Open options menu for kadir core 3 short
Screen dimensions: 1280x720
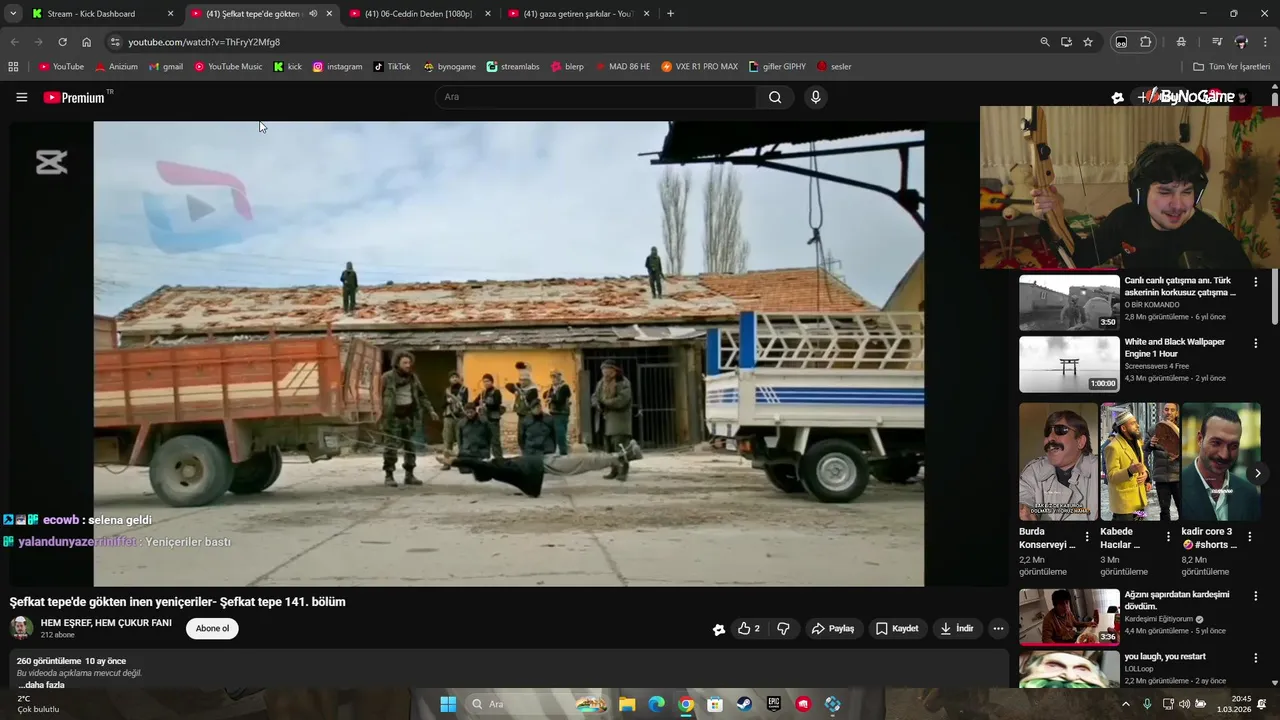[1249, 537]
